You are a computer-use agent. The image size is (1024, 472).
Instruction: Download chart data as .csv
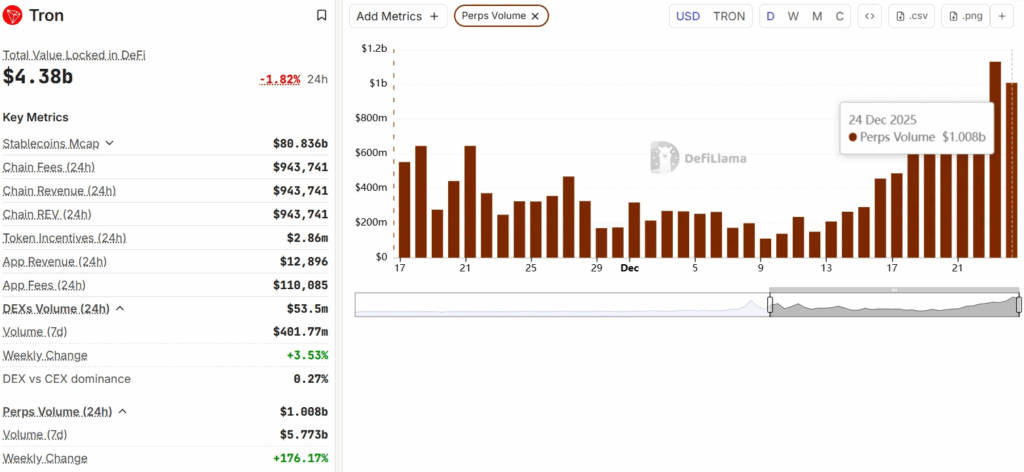[911, 16]
